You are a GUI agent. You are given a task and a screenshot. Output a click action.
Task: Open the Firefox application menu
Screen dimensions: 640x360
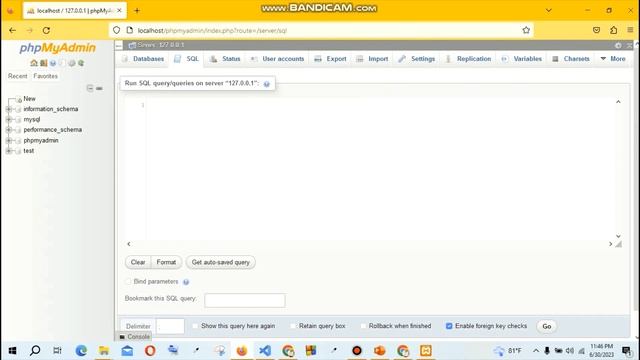click(631, 30)
